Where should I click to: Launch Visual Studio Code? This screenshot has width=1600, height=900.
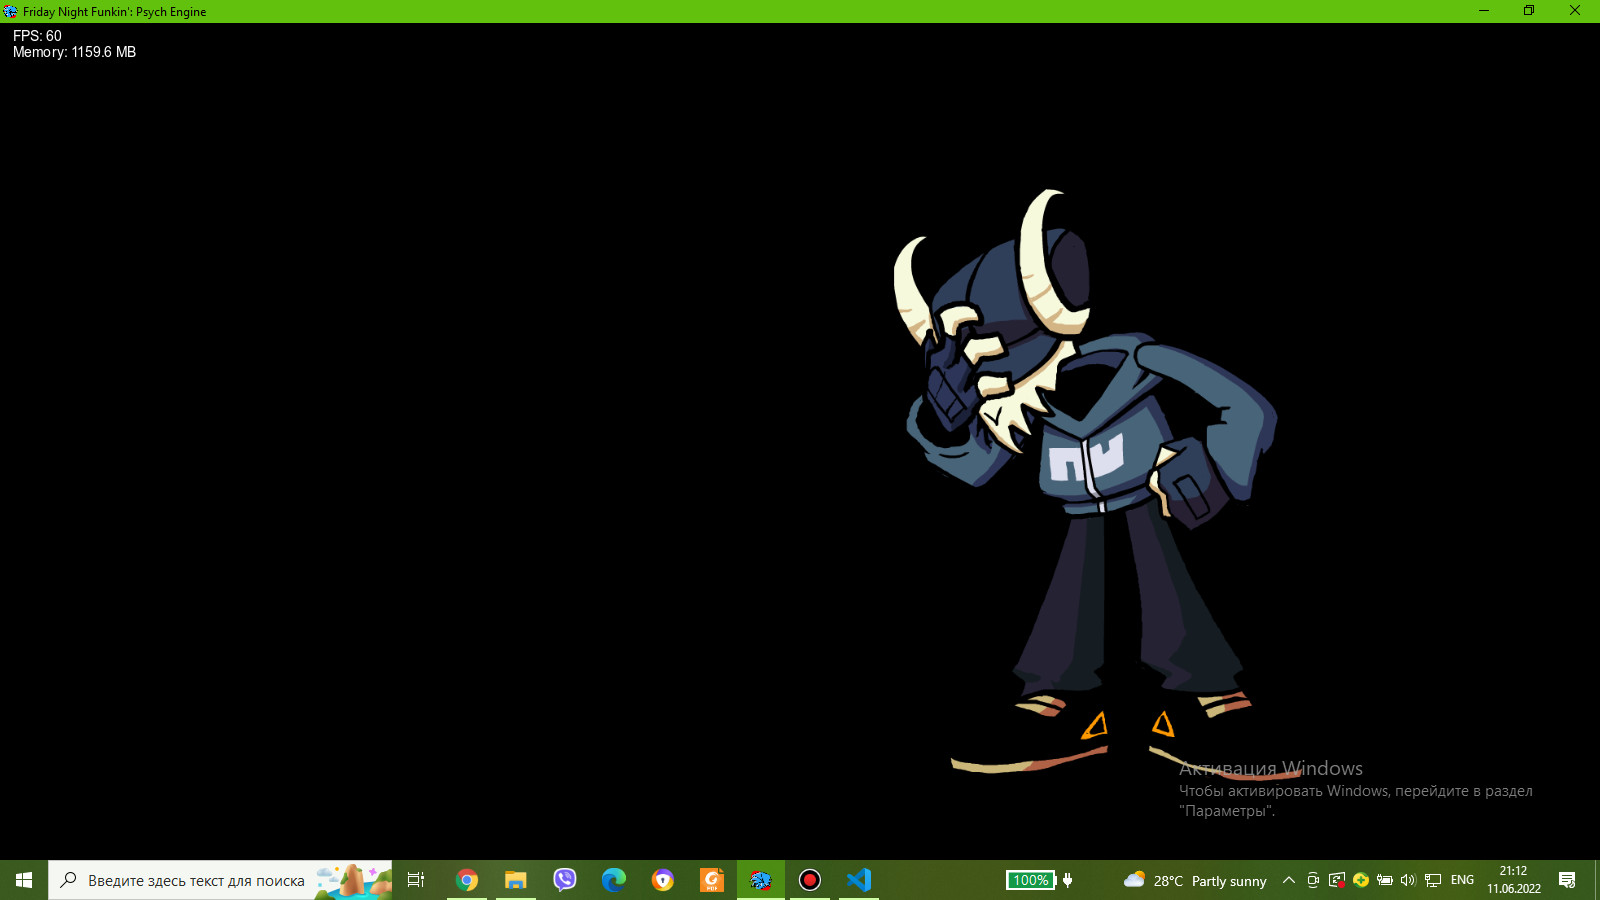858,880
